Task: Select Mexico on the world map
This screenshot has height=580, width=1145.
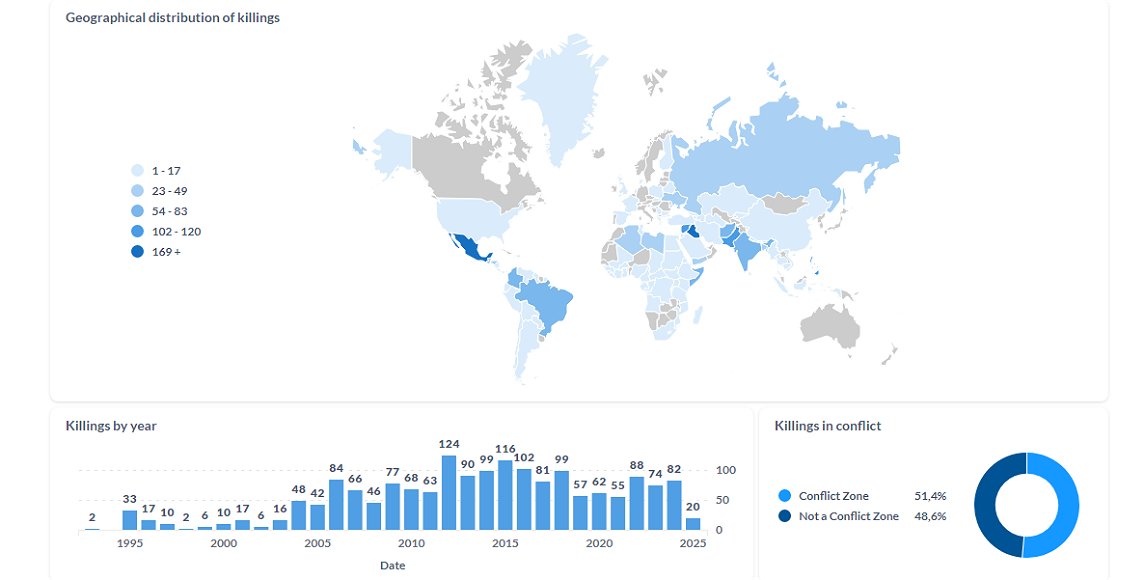Action: click(471, 248)
